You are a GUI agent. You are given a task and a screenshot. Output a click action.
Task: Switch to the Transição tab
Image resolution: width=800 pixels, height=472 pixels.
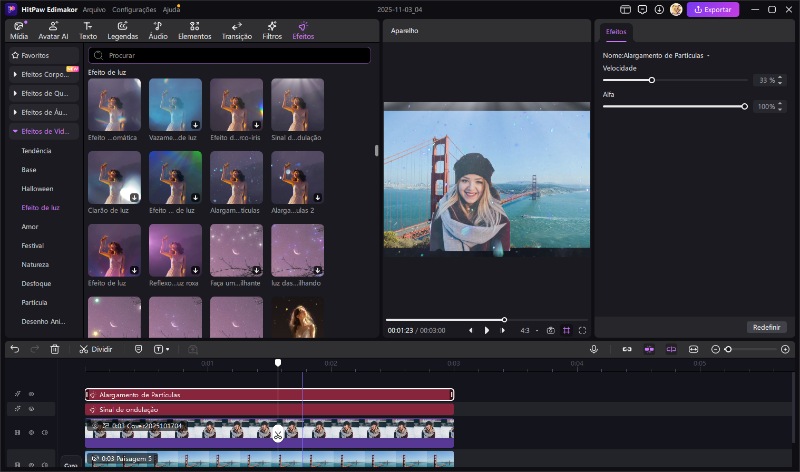(x=236, y=30)
